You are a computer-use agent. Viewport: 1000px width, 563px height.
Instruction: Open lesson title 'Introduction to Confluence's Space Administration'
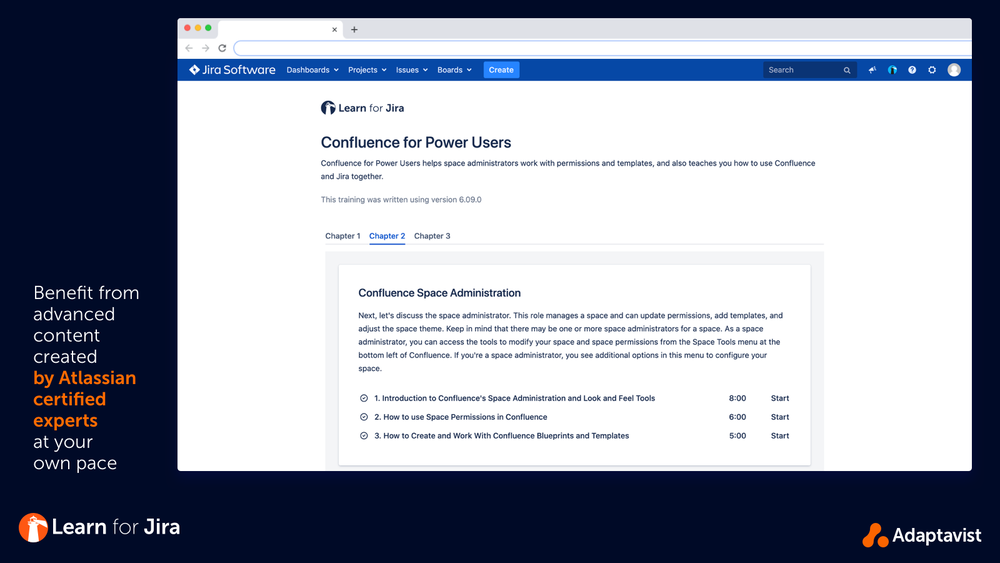(515, 398)
